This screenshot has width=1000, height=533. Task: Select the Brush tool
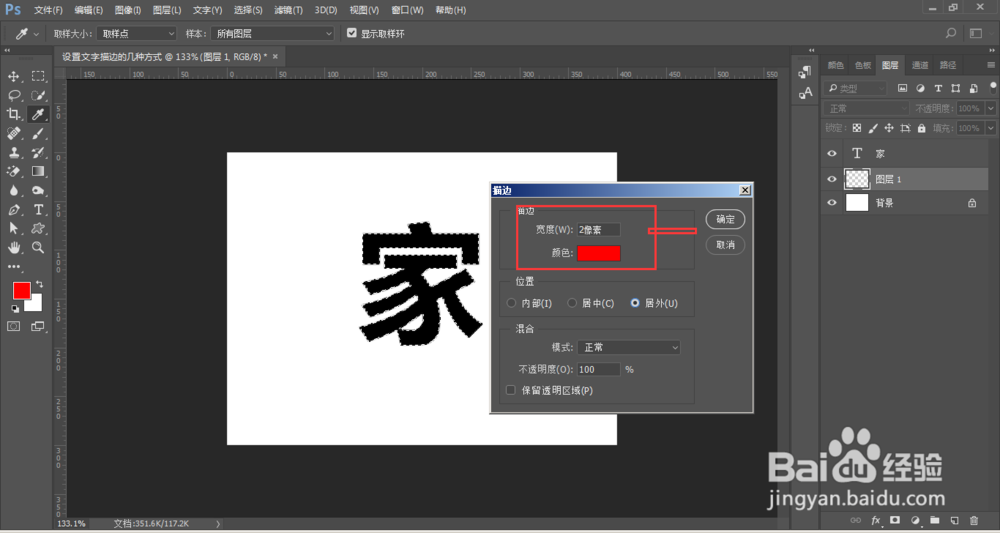tap(38, 133)
